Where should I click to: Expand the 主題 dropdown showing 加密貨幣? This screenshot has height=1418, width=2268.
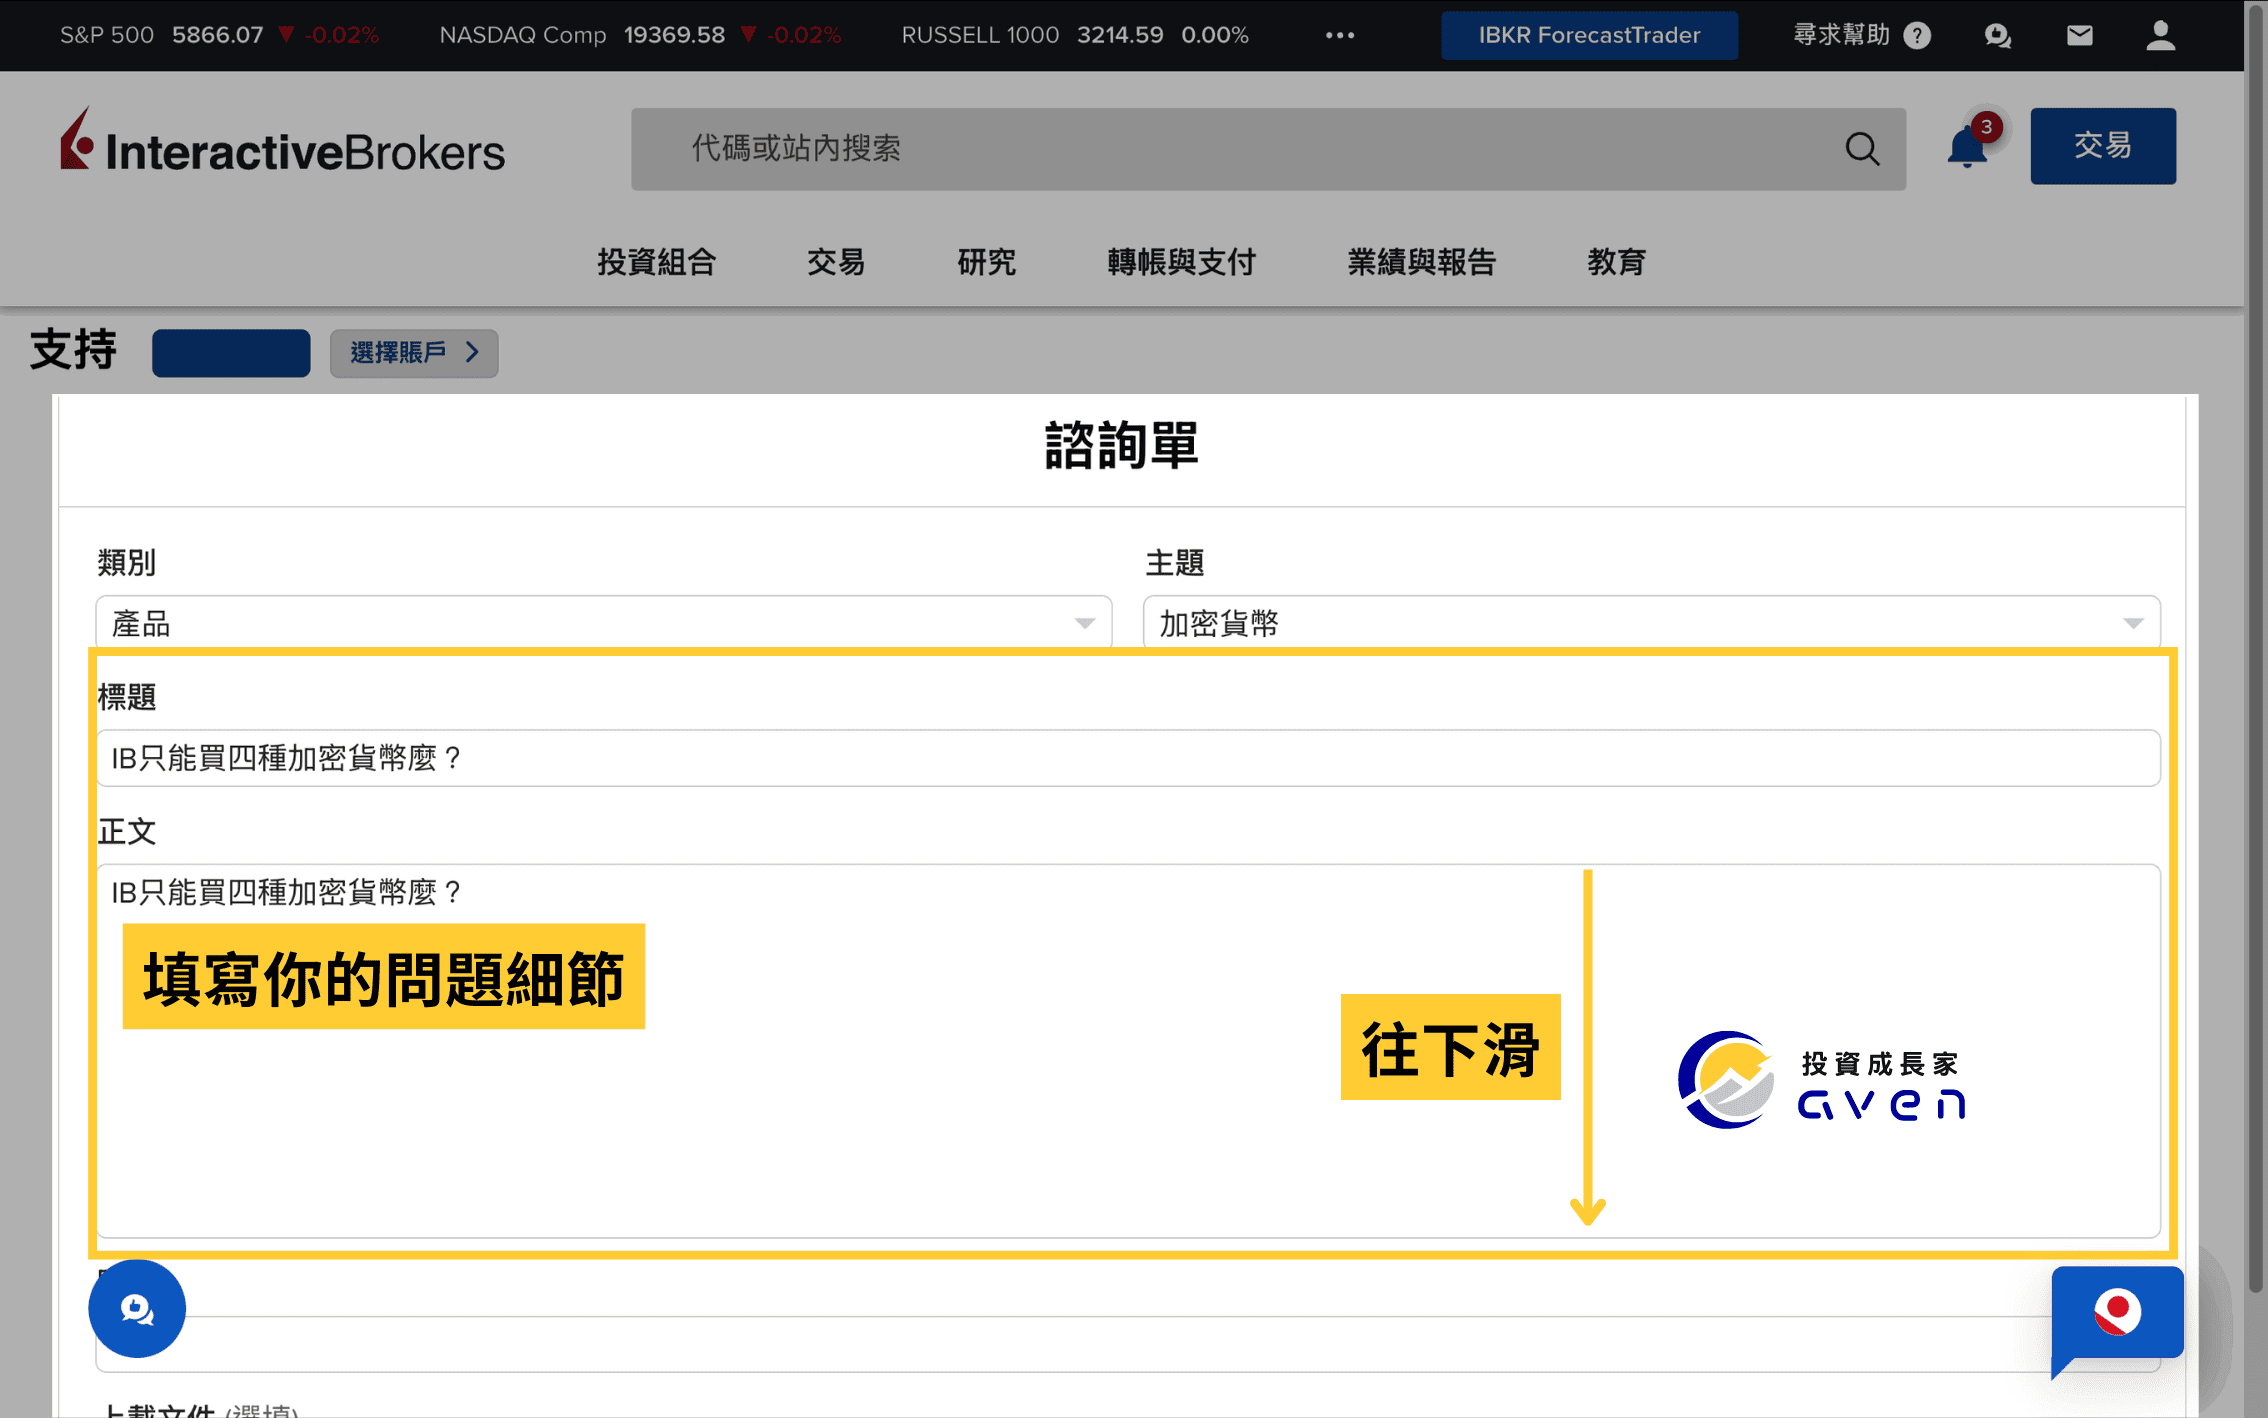(x=1651, y=622)
